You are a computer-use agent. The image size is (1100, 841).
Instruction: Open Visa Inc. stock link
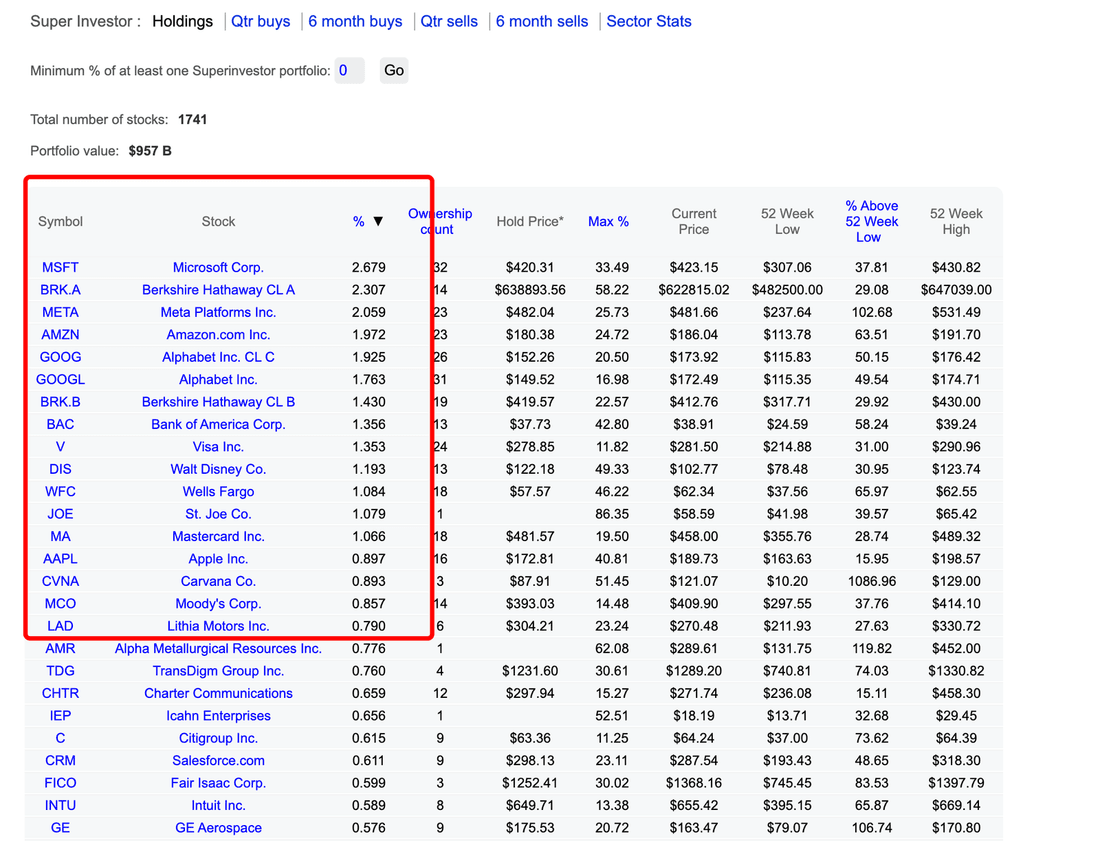click(x=218, y=447)
